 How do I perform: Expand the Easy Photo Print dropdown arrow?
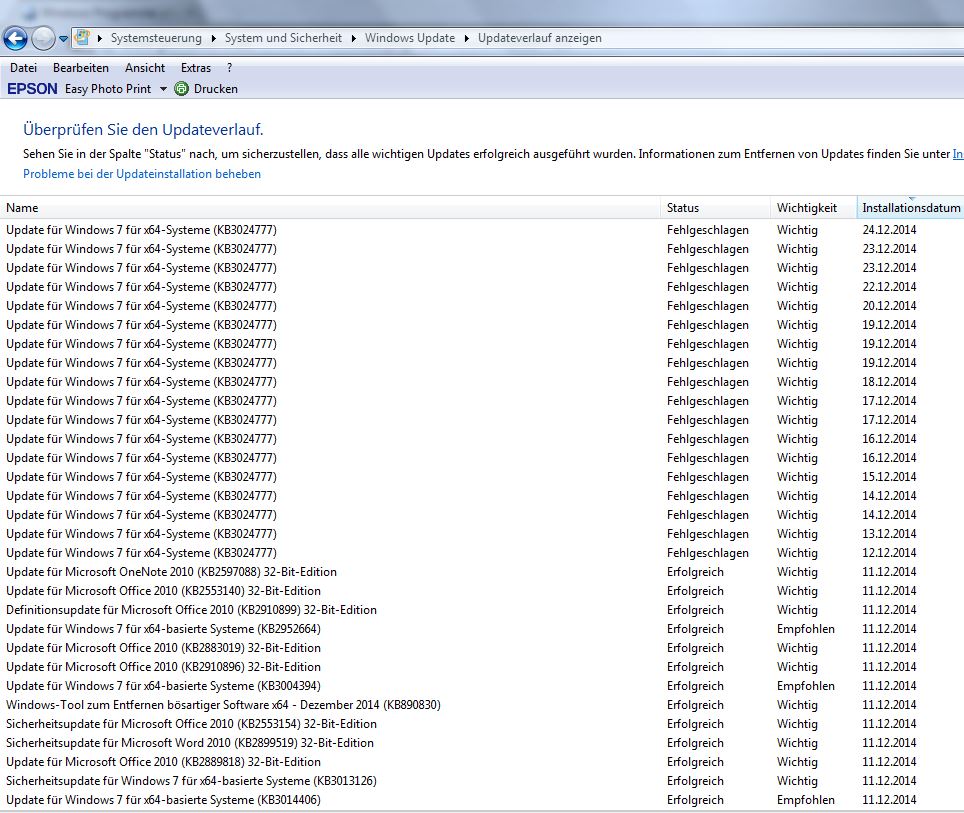163,89
